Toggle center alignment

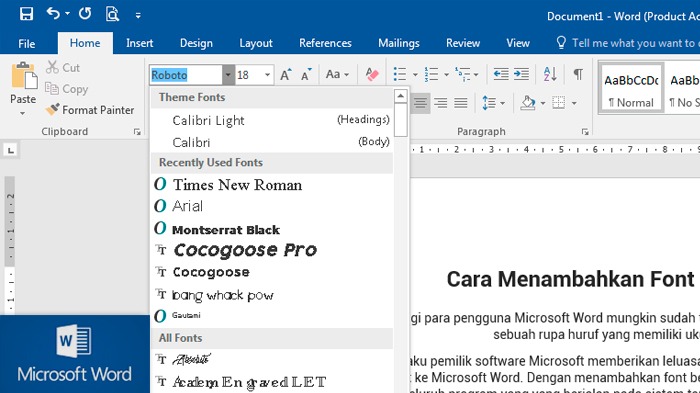tap(420, 103)
